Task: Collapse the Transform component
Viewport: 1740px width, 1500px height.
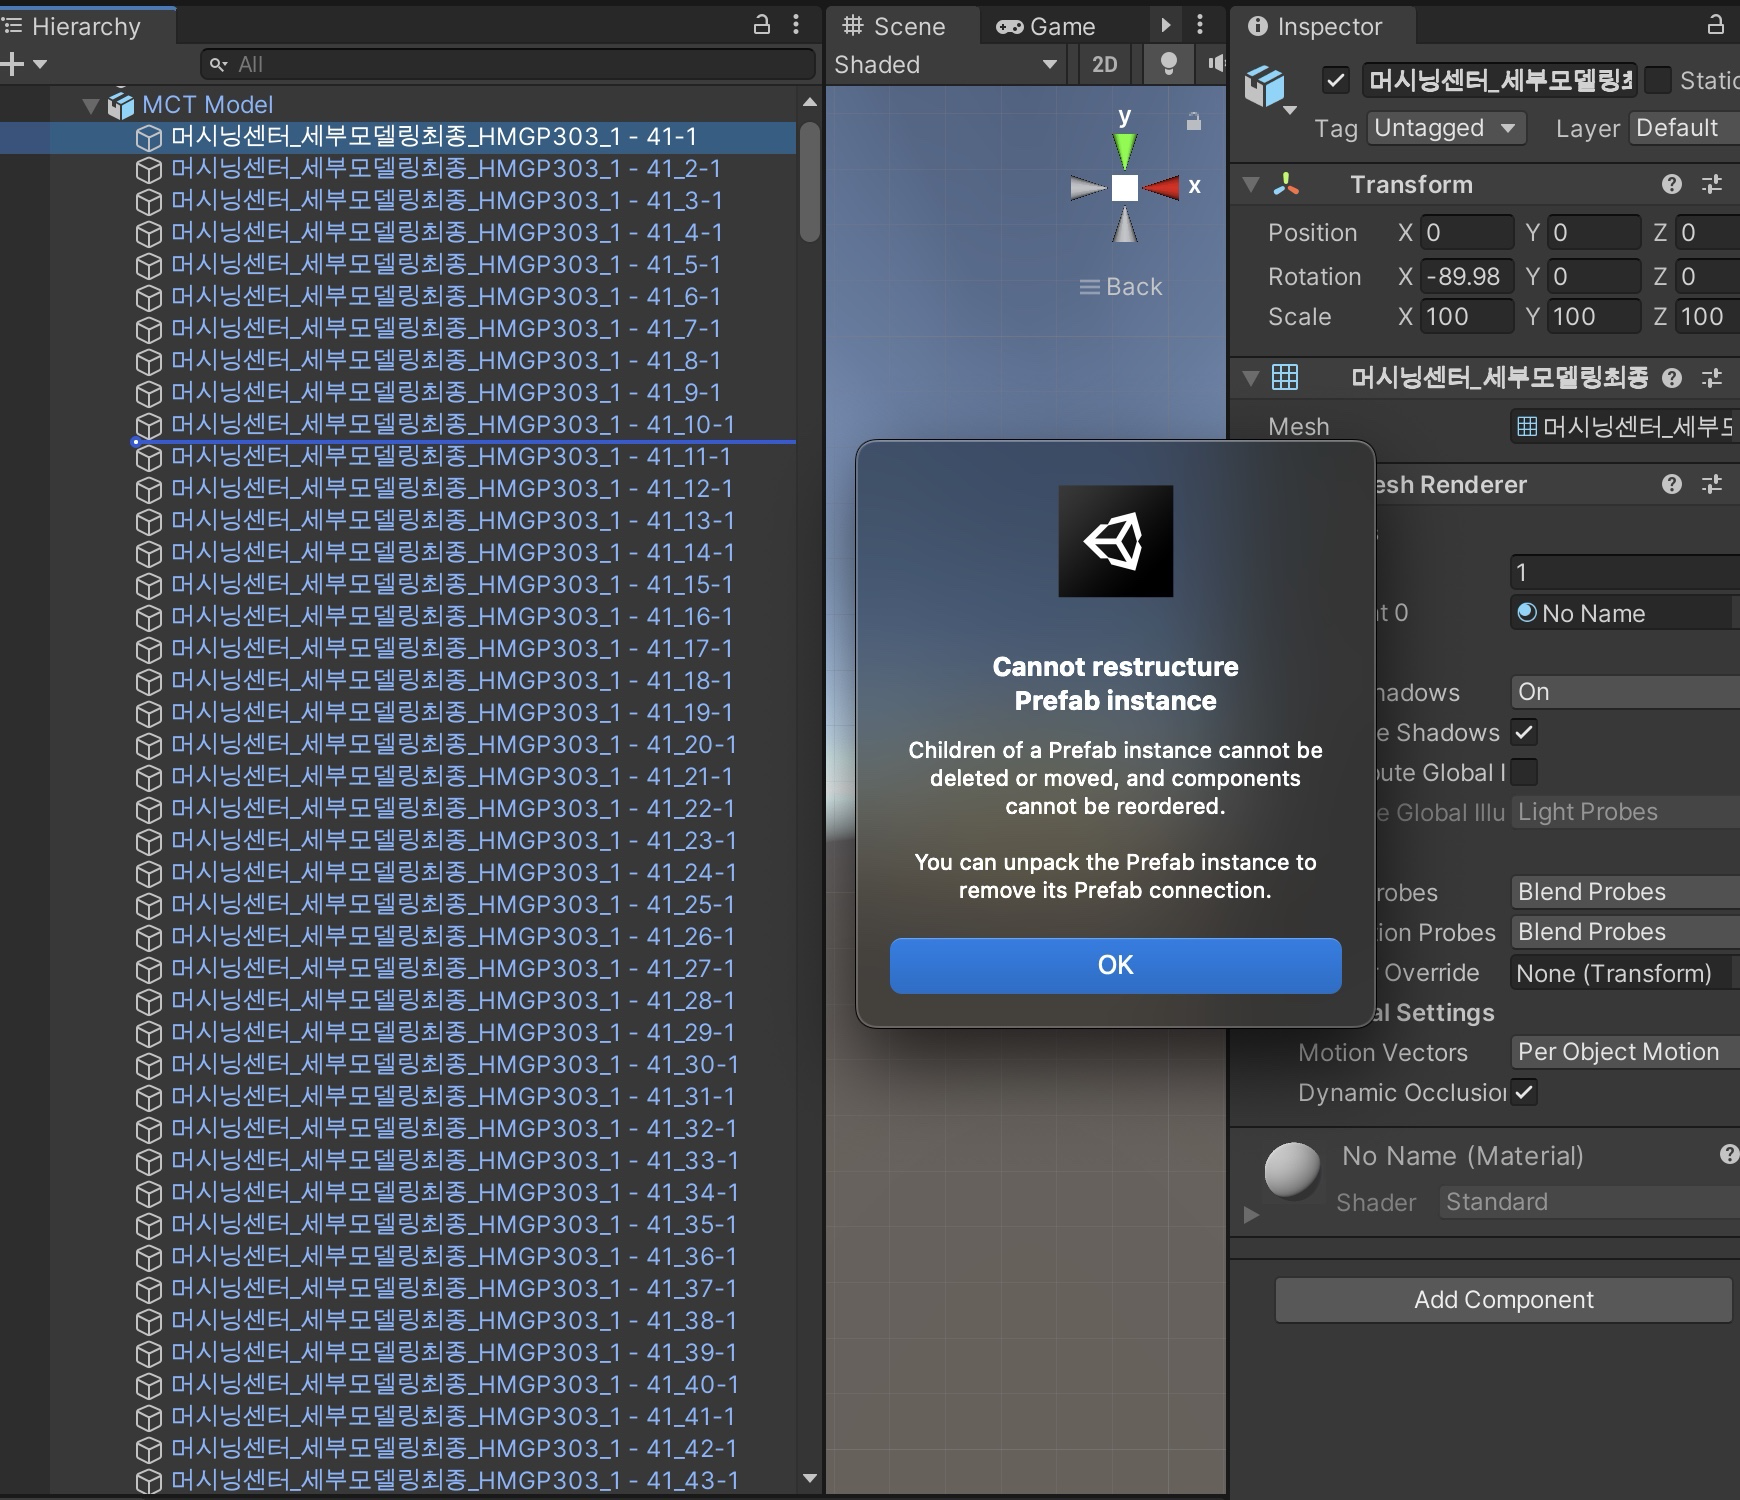Action: click(x=1251, y=185)
